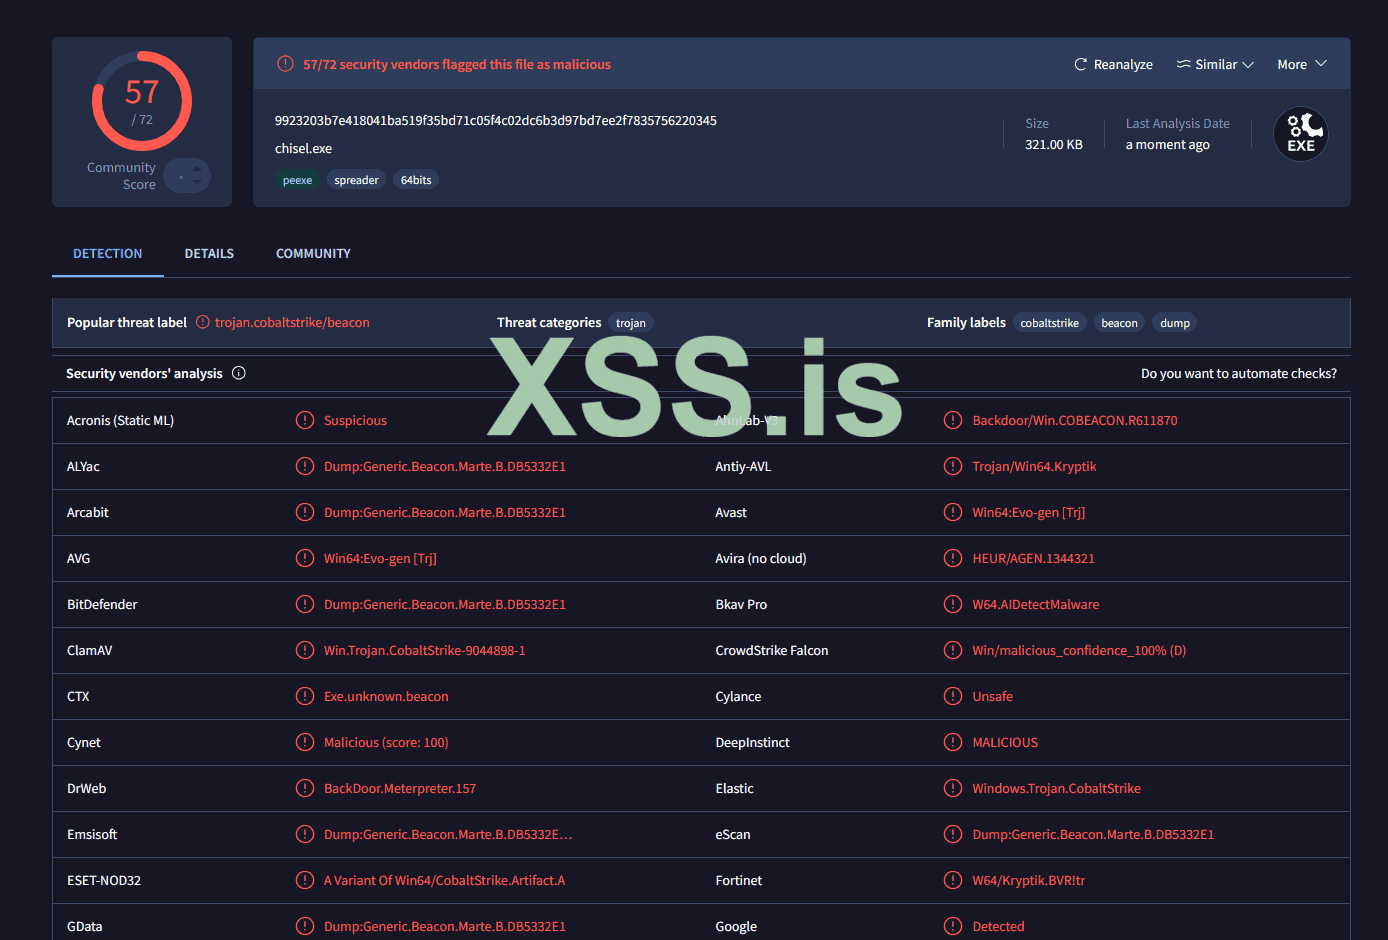Click the alert icon in the CTX row
This screenshot has height=940, width=1388.
pyautogui.click(x=305, y=696)
